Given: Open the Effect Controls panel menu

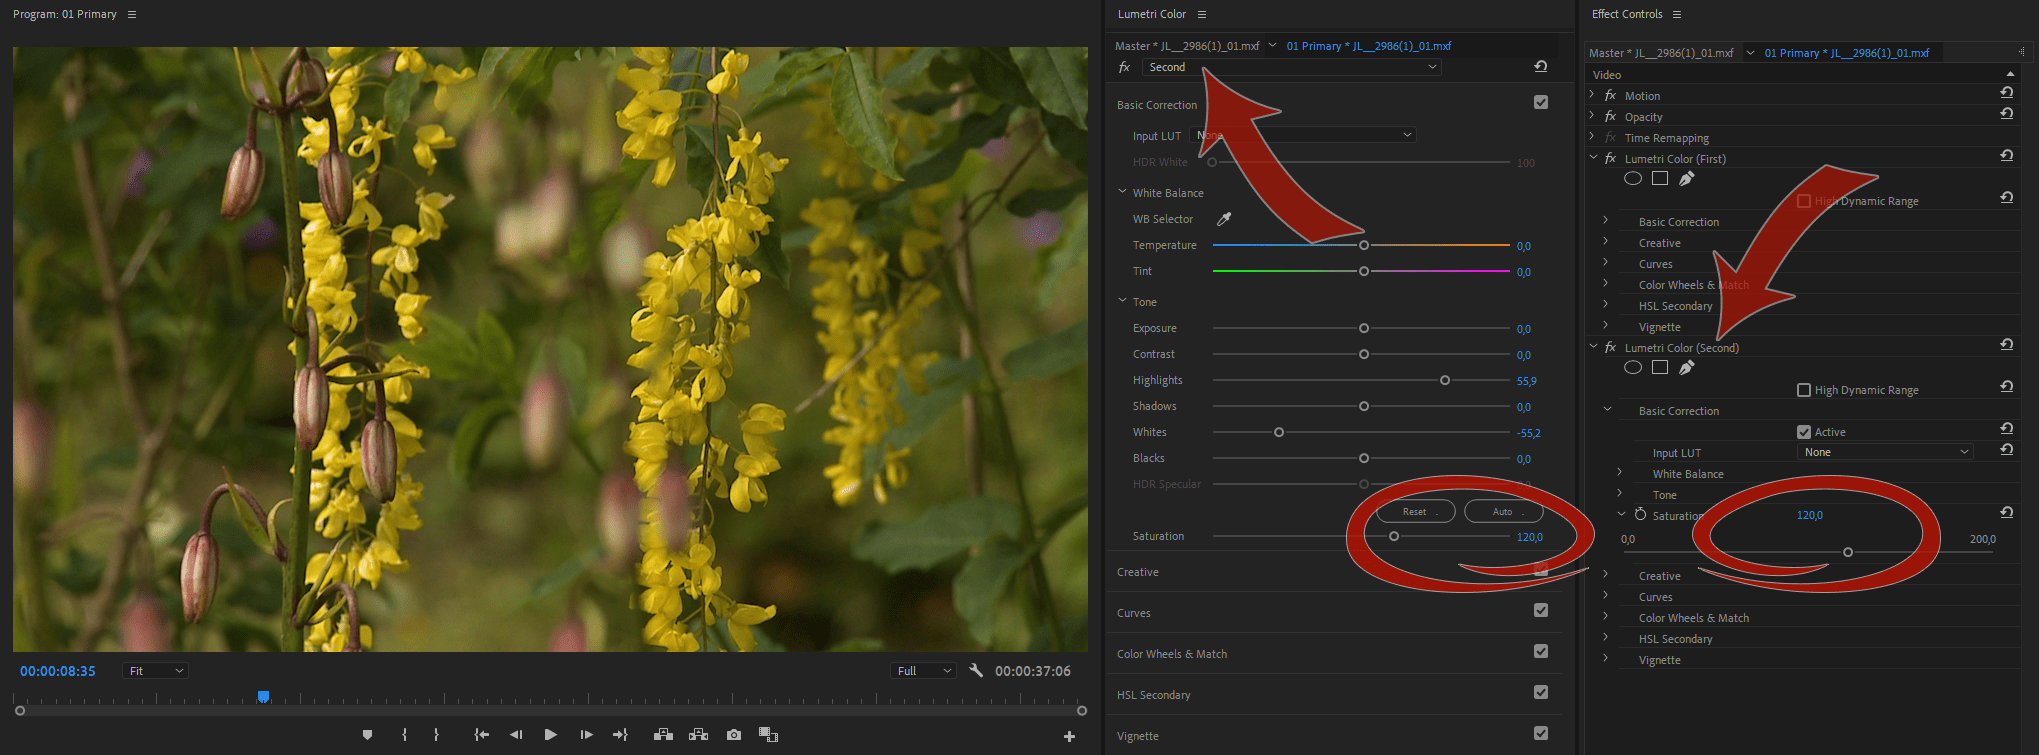Looking at the screenshot, I should pos(1677,15).
